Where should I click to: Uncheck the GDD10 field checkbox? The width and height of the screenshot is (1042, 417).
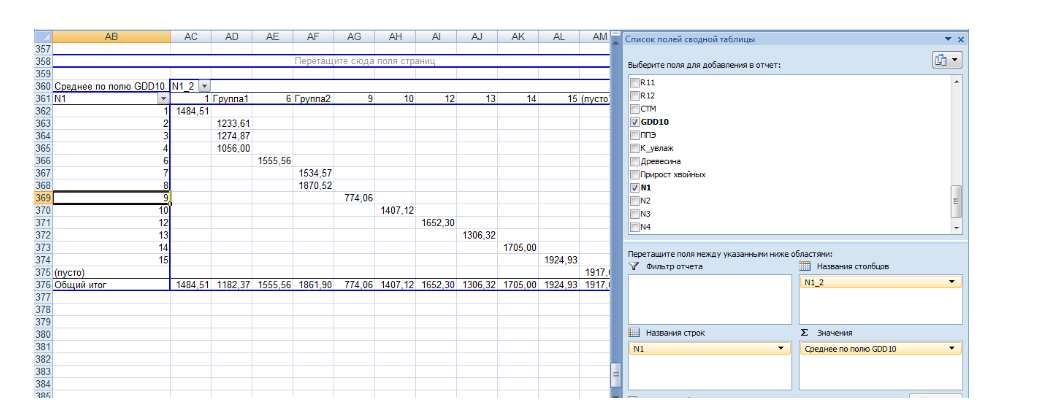coord(633,121)
